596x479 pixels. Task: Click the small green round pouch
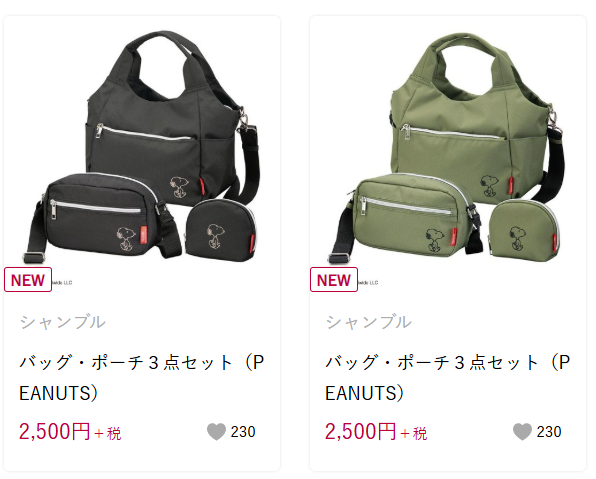[524, 230]
